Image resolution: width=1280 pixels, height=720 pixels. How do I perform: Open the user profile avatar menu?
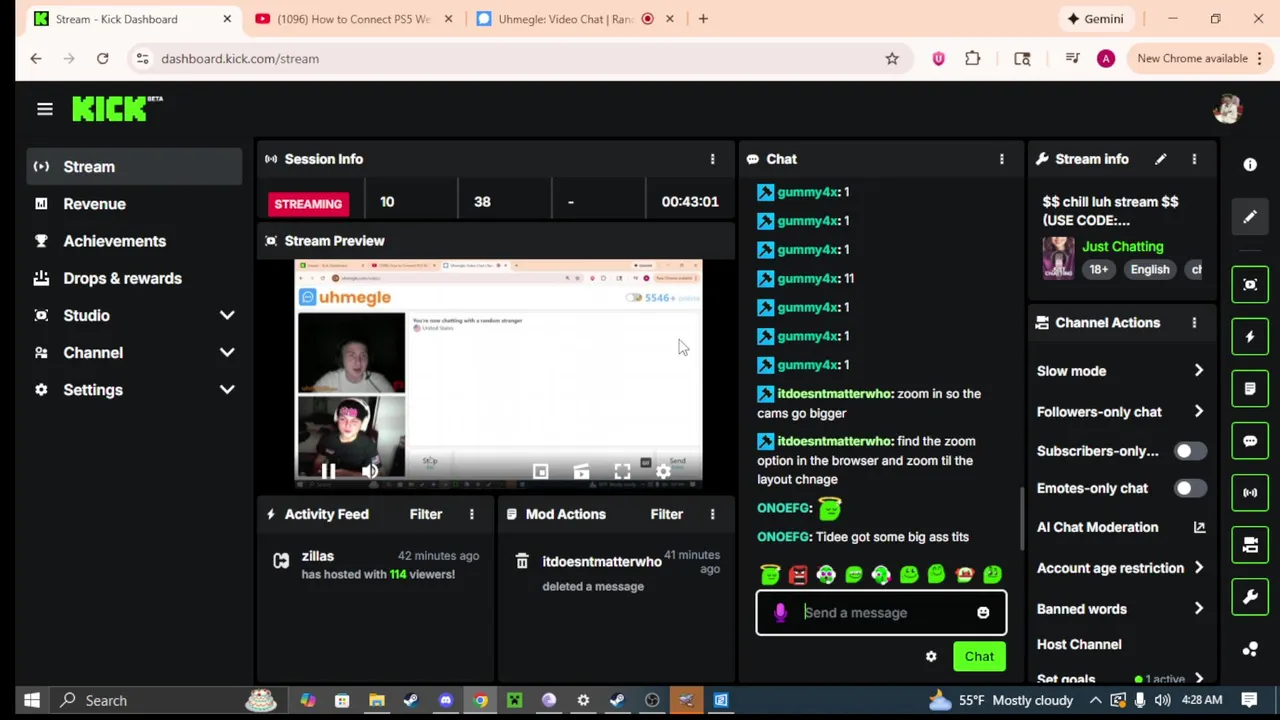coord(1227,109)
